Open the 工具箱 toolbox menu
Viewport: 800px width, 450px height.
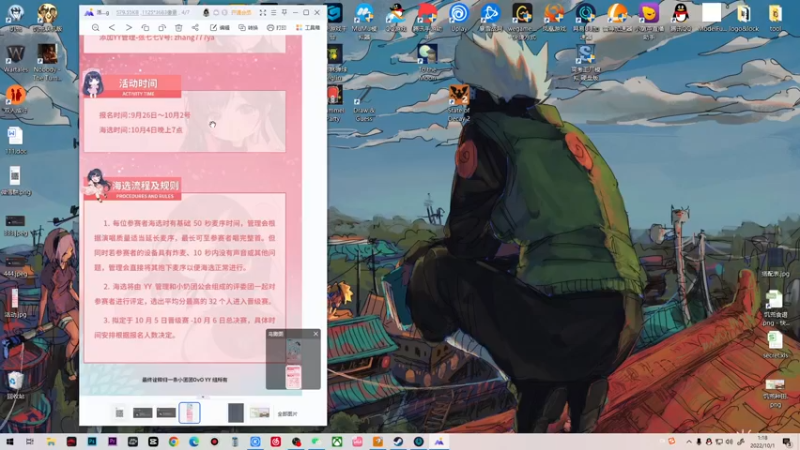(x=308, y=28)
